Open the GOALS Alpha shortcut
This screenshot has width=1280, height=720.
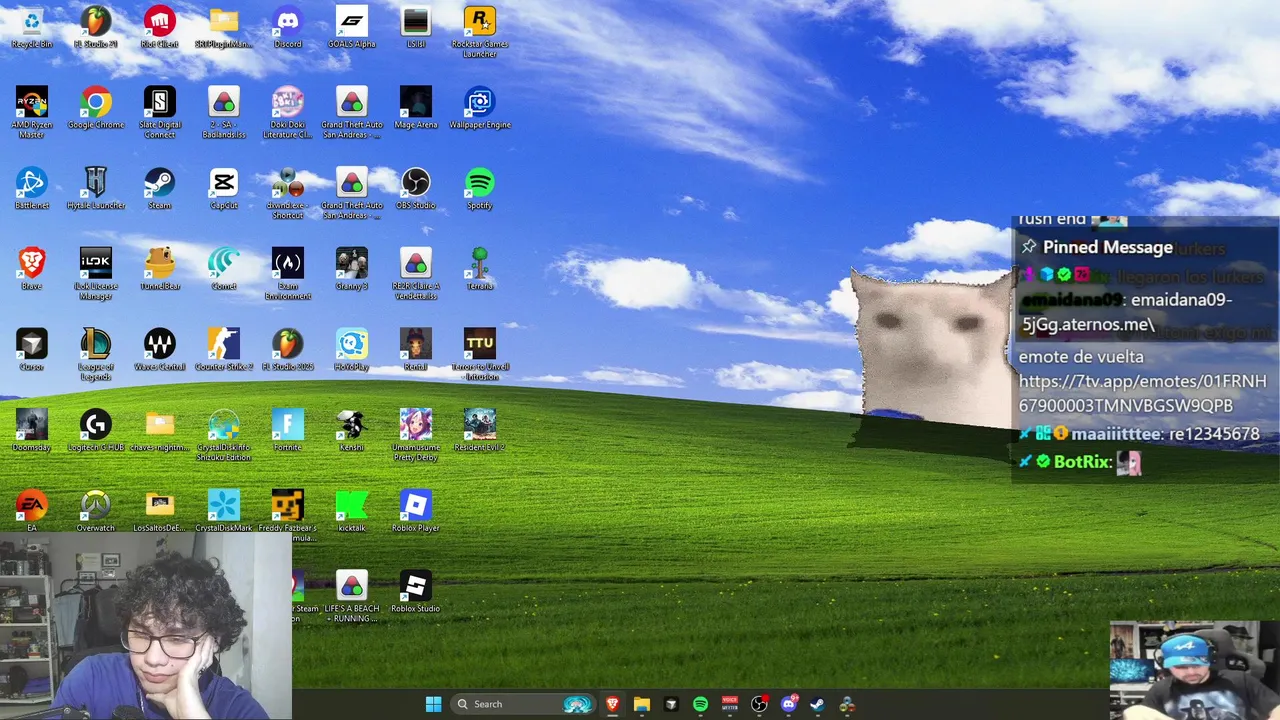tap(352, 27)
